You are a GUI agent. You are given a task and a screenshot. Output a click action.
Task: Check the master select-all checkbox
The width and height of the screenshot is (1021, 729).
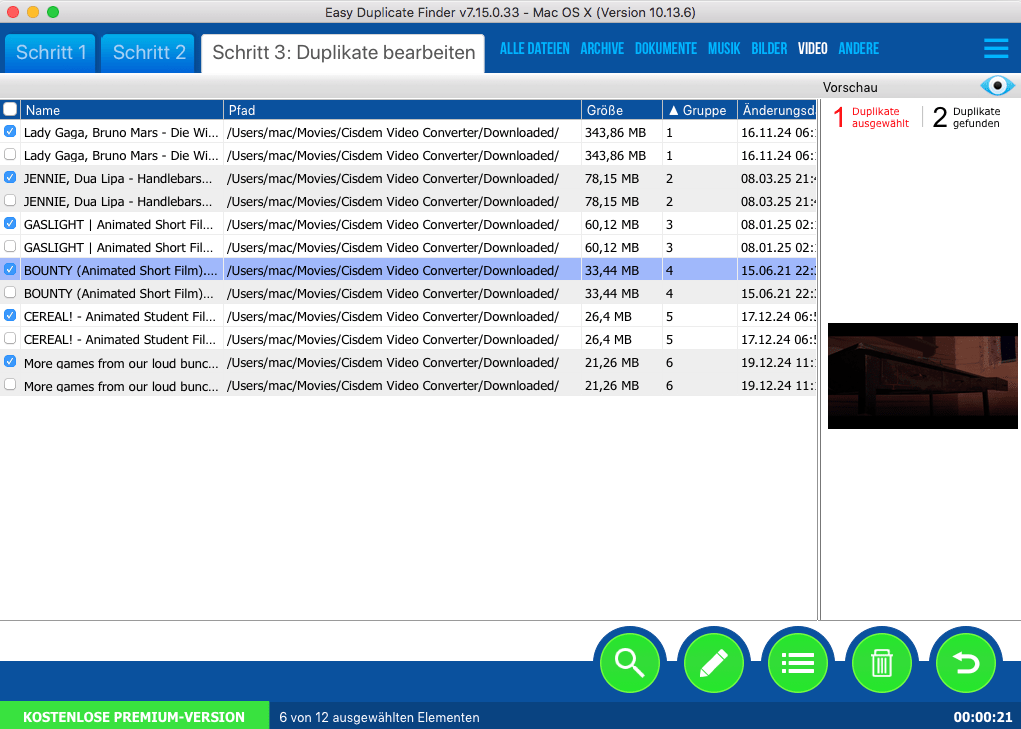(x=11, y=110)
